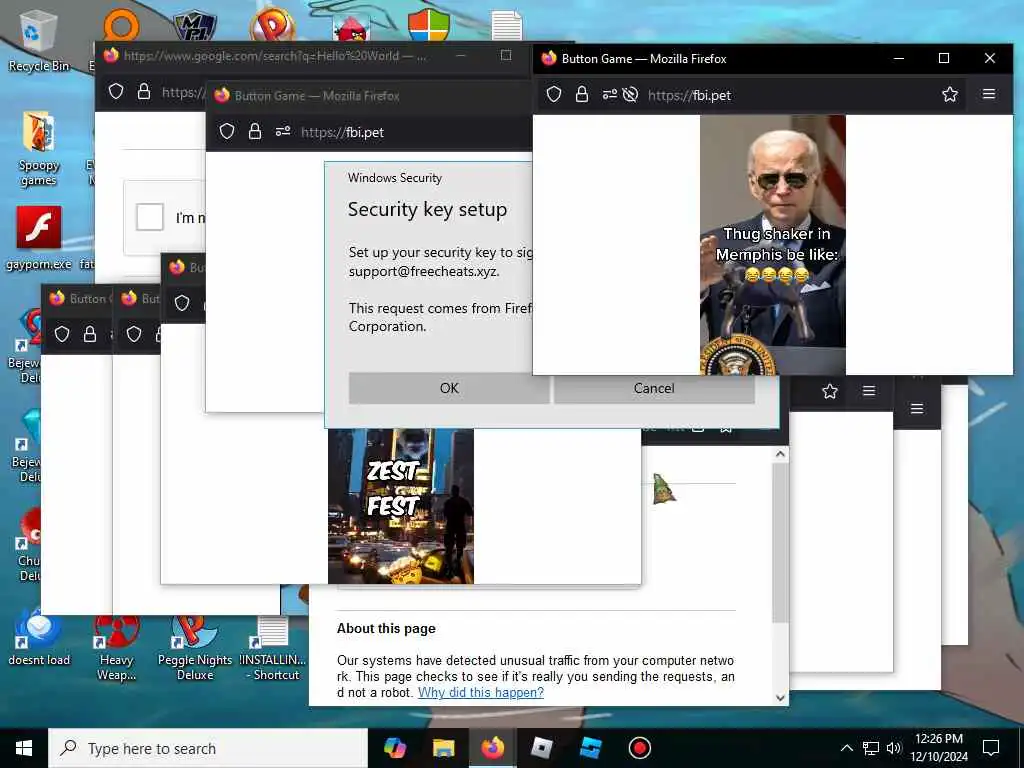Click the ZEST FEST image

click(x=401, y=506)
